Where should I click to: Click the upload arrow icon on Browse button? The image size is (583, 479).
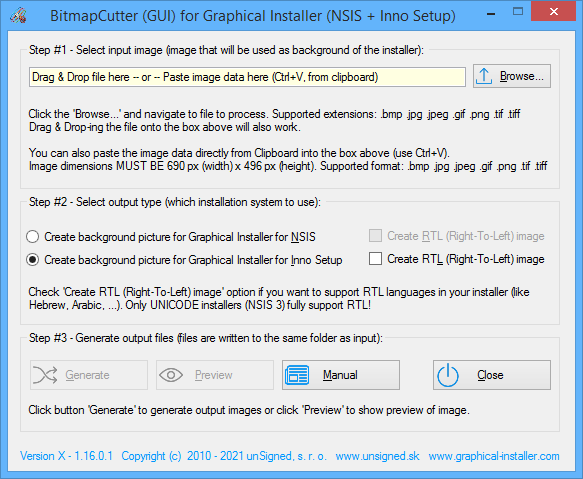point(484,76)
